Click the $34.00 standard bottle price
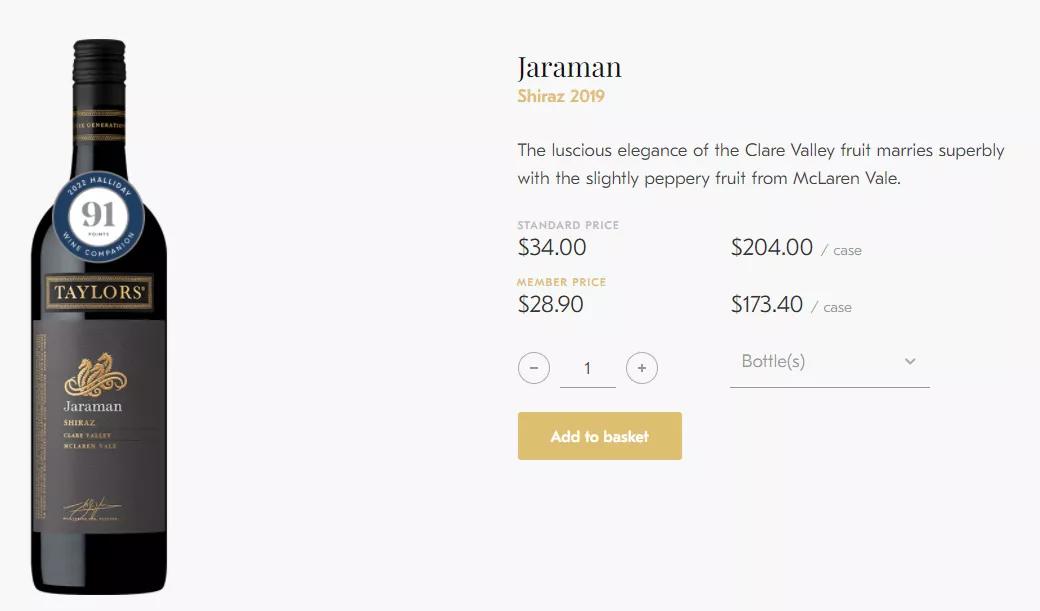Image resolution: width=1040 pixels, height=611 pixels. coord(552,247)
